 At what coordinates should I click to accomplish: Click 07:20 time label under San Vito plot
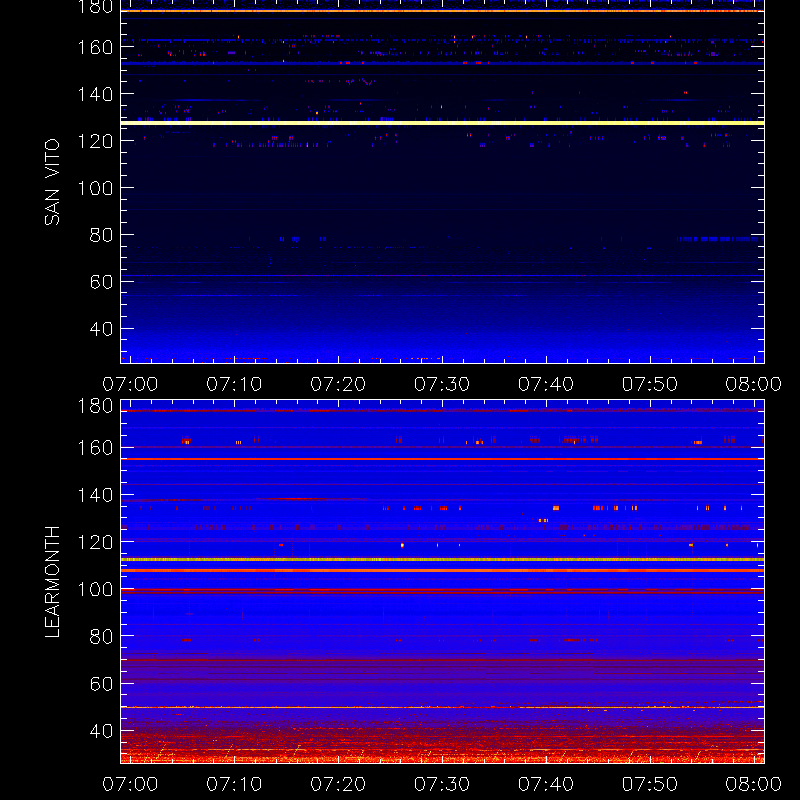(338, 384)
